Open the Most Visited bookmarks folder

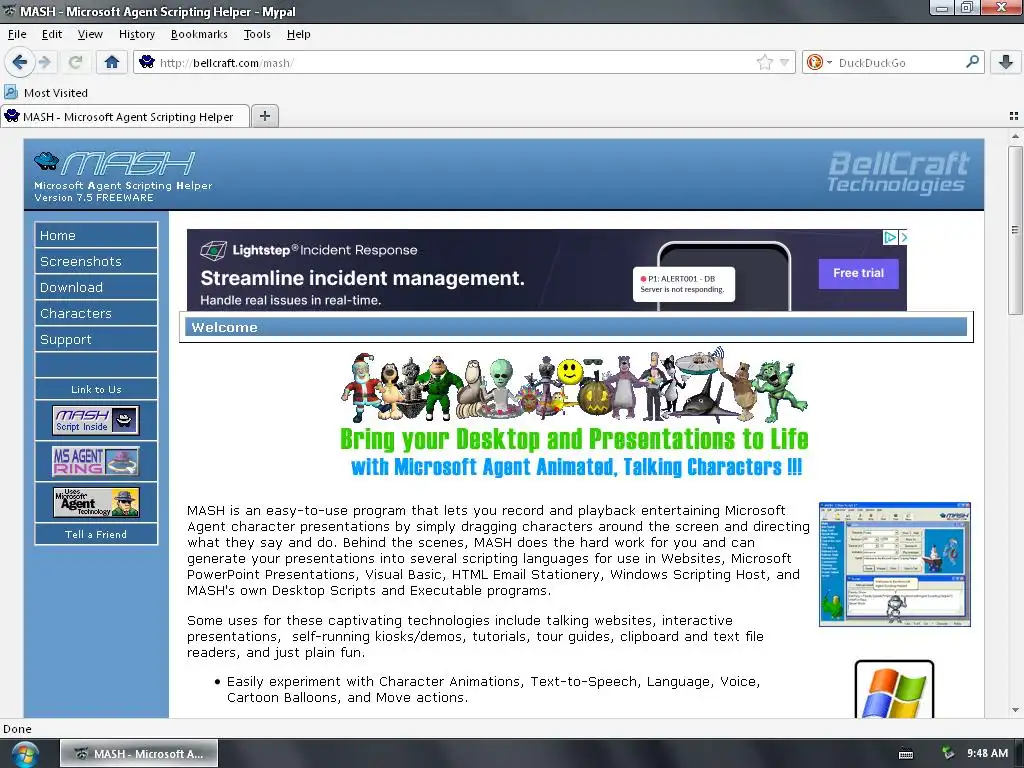46,93
